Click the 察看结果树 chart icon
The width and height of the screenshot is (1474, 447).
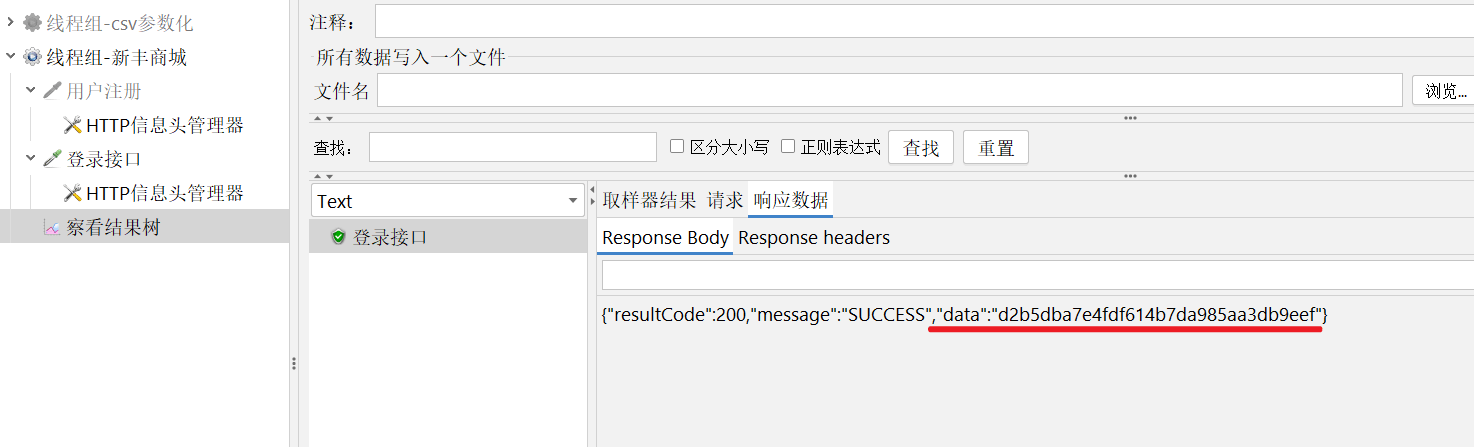click(52, 228)
